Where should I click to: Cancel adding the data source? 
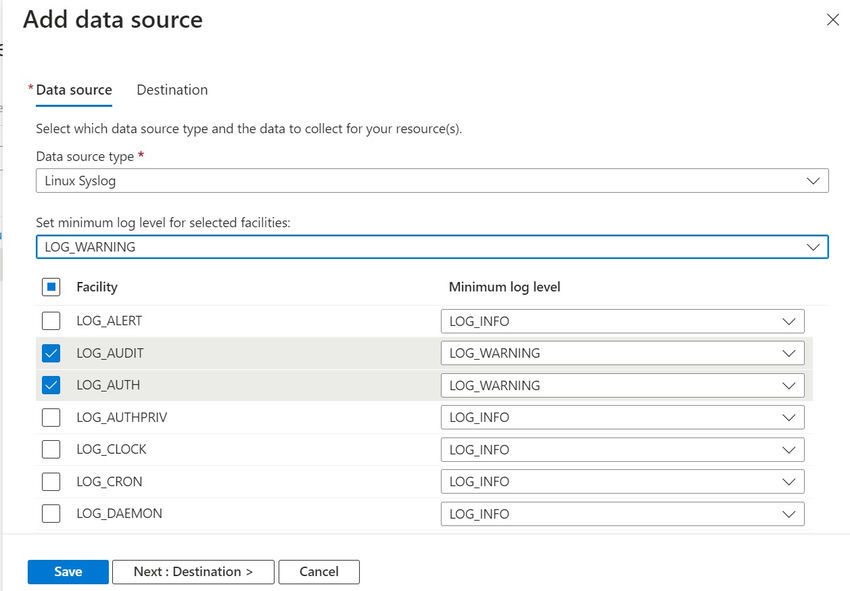[x=319, y=571]
